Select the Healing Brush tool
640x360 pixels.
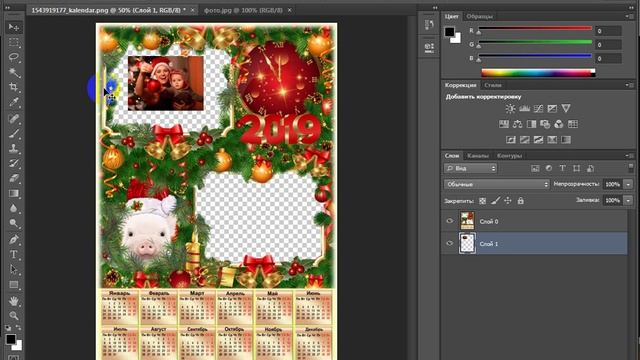tap(14, 119)
